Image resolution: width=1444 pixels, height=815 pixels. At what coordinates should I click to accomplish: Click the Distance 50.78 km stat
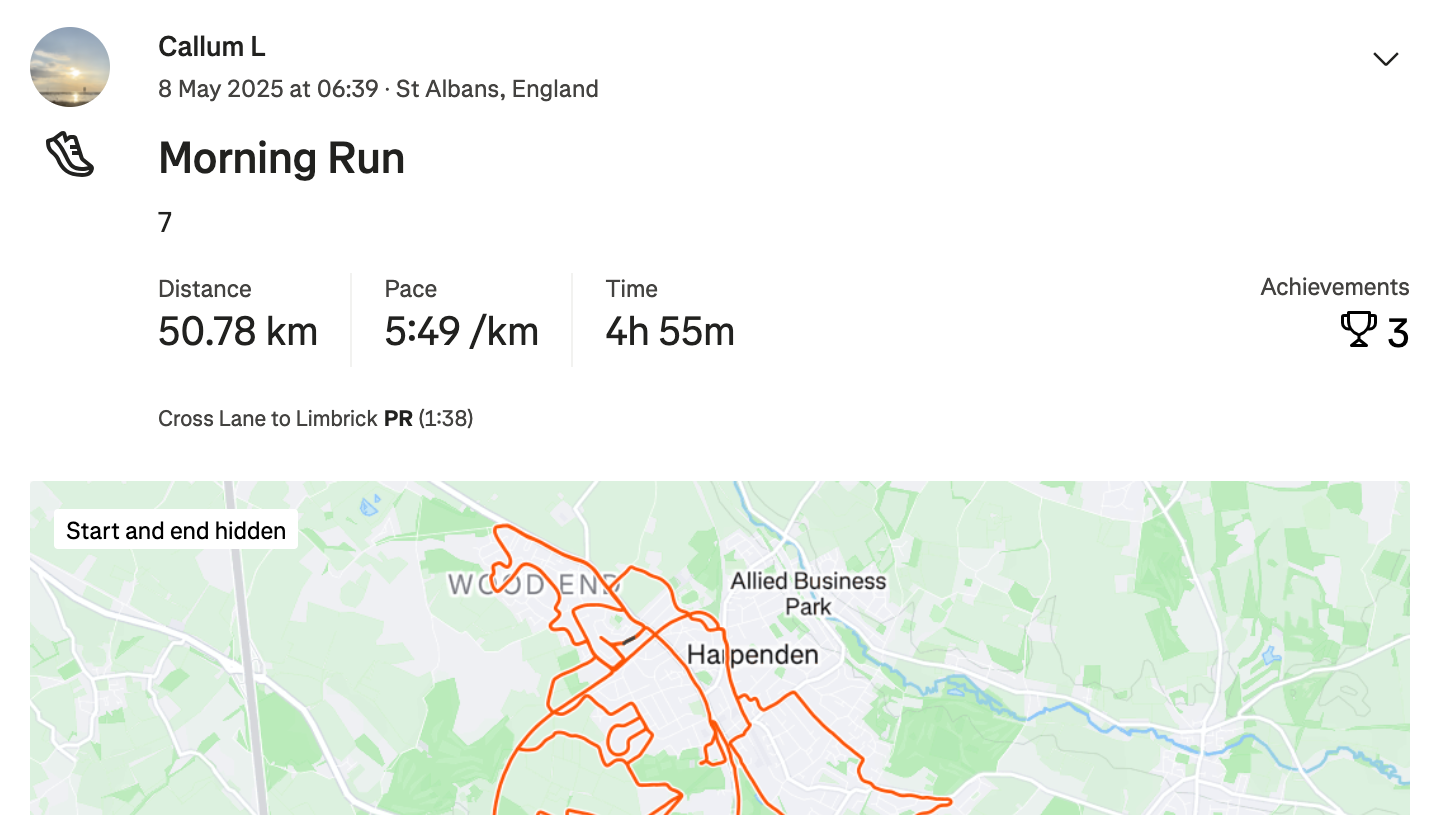(238, 317)
